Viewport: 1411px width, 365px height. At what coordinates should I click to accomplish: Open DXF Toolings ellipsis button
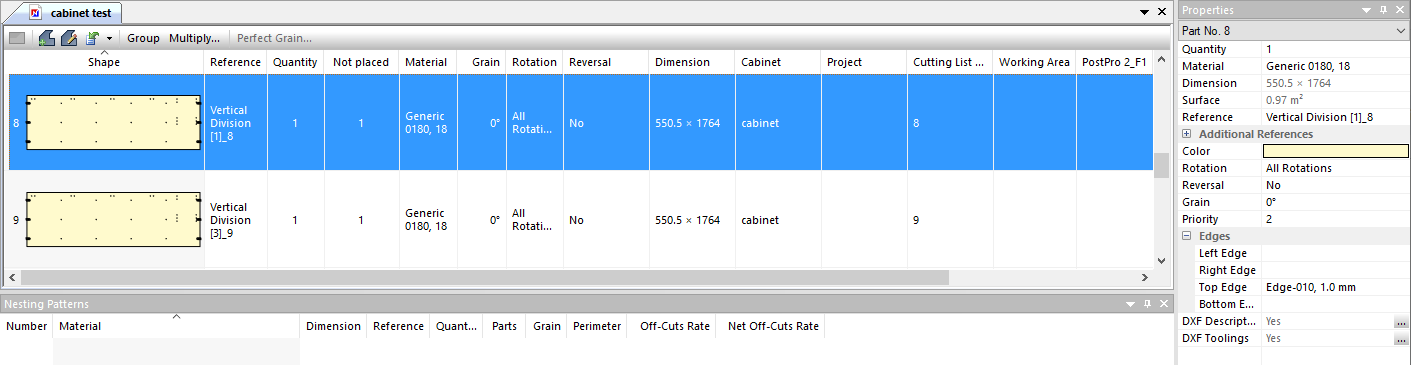pyautogui.click(x=1401, y=339)
